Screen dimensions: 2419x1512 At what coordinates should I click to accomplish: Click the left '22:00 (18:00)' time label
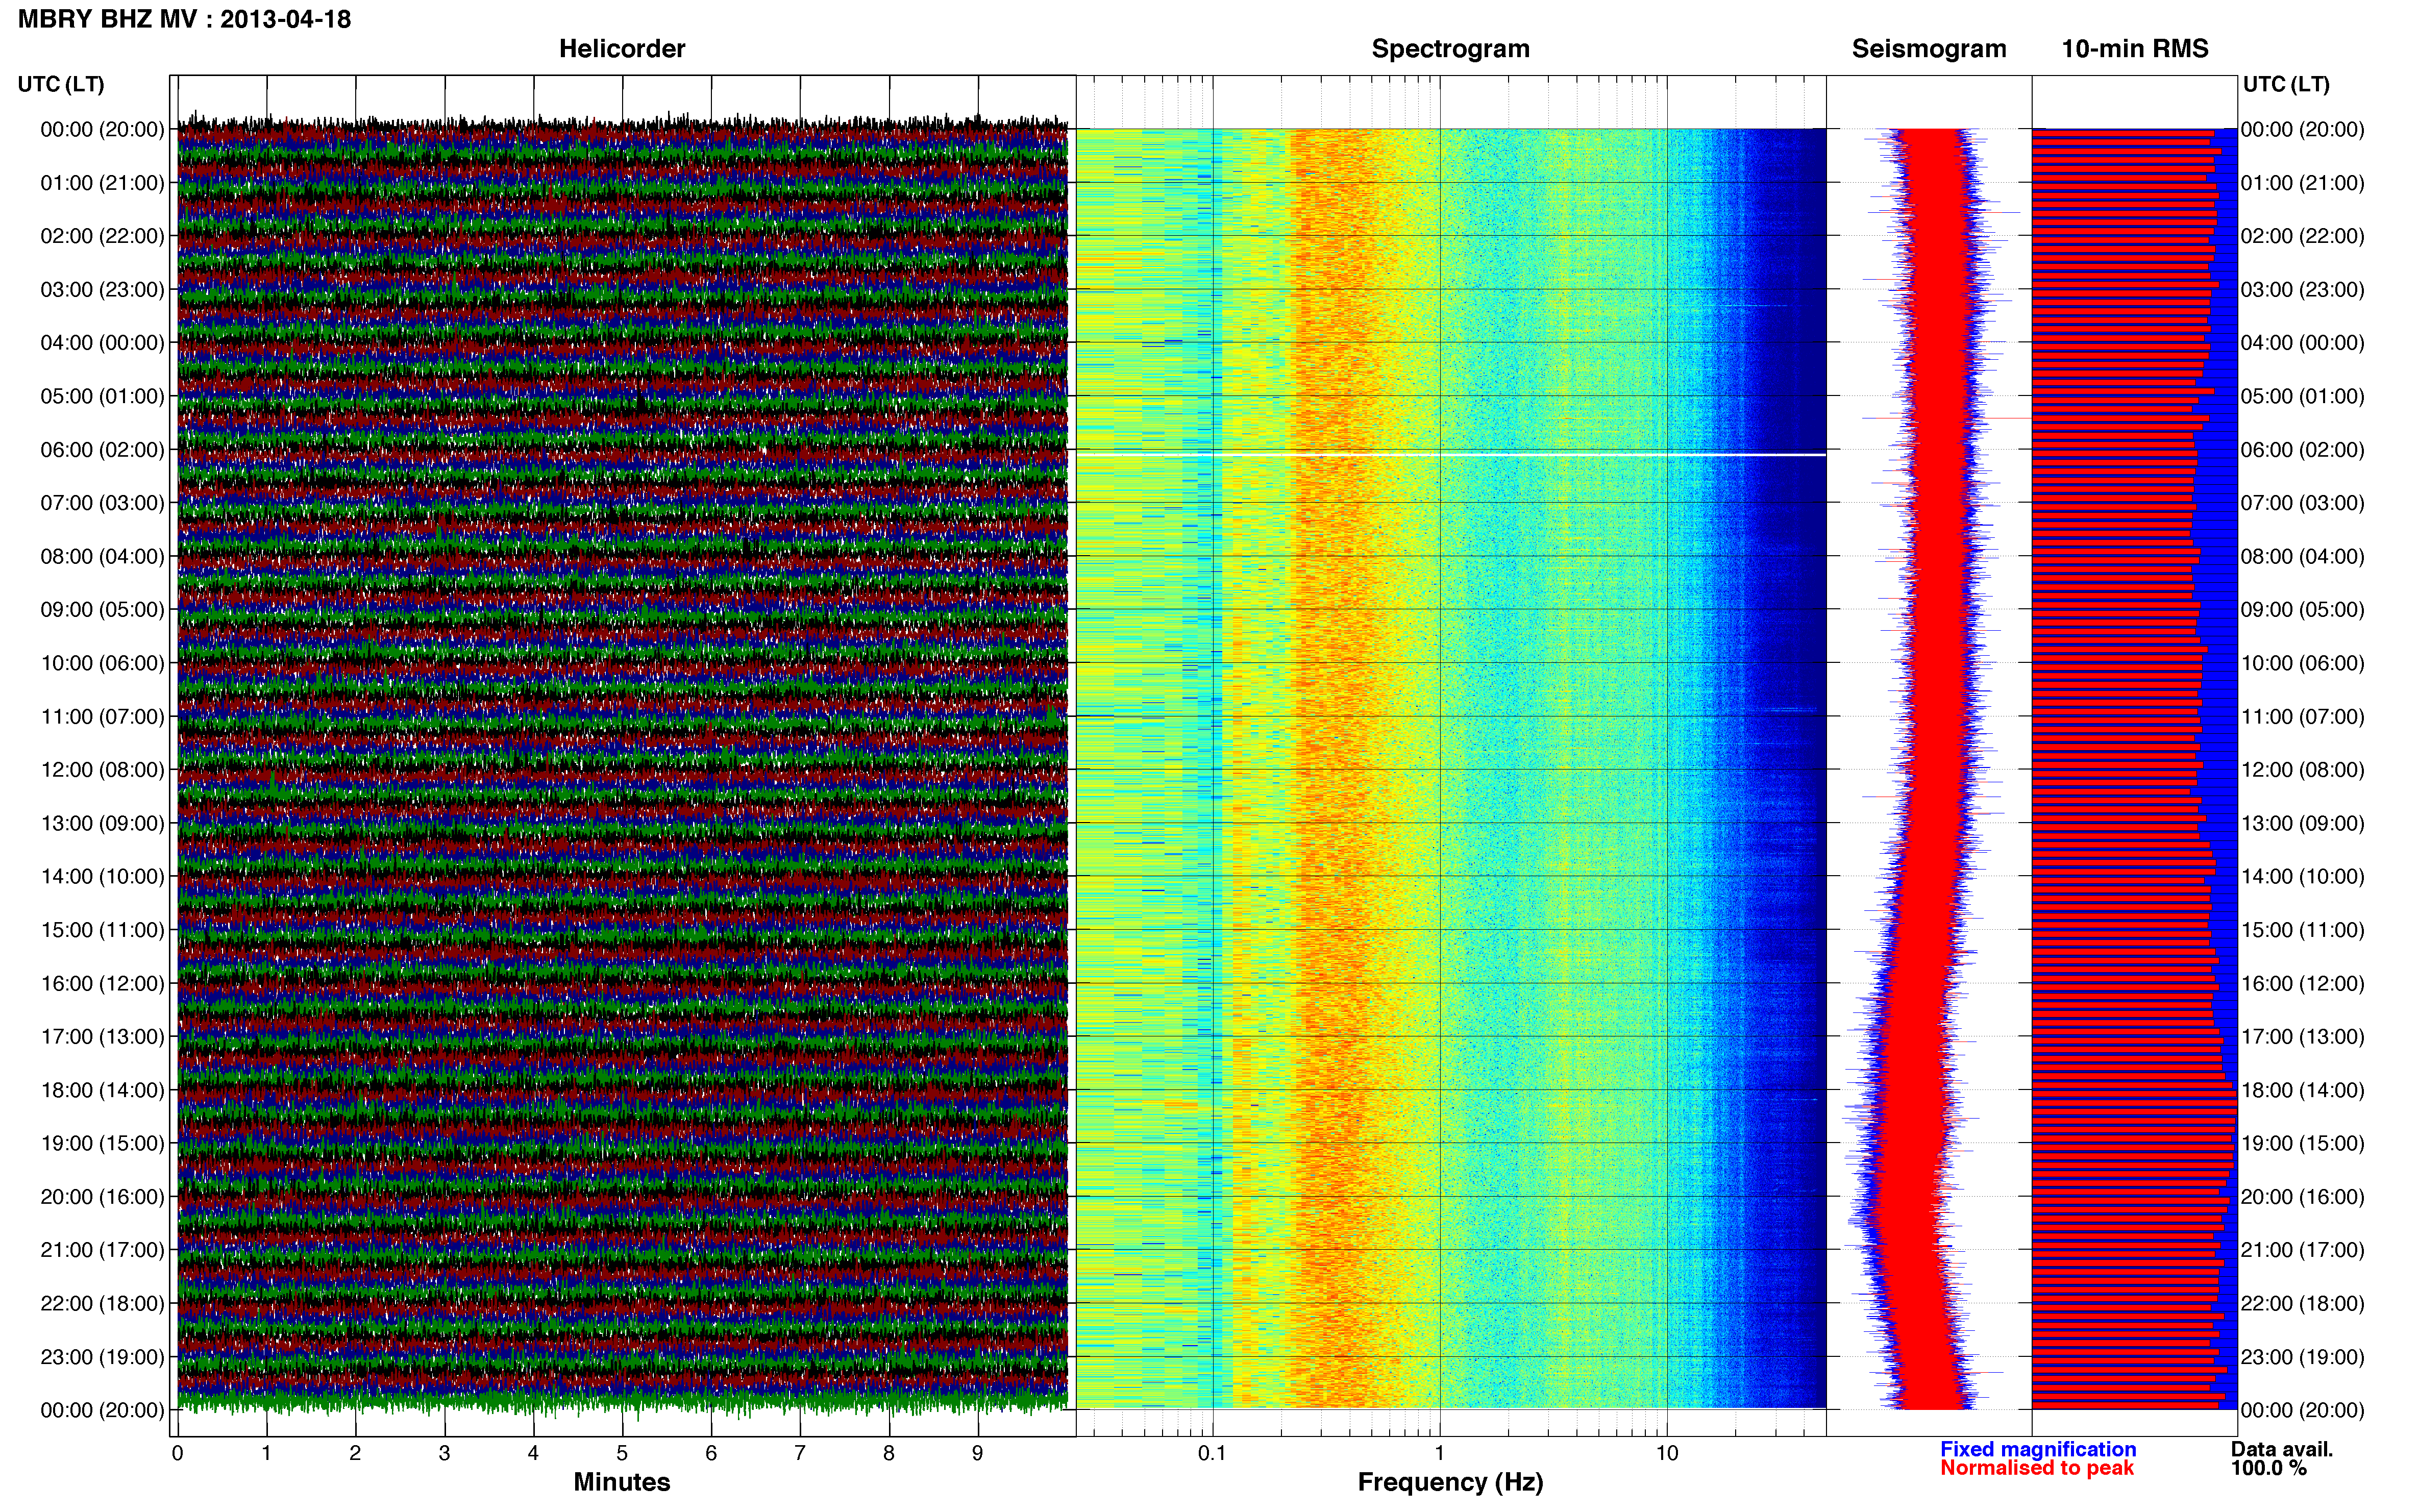102,1304
